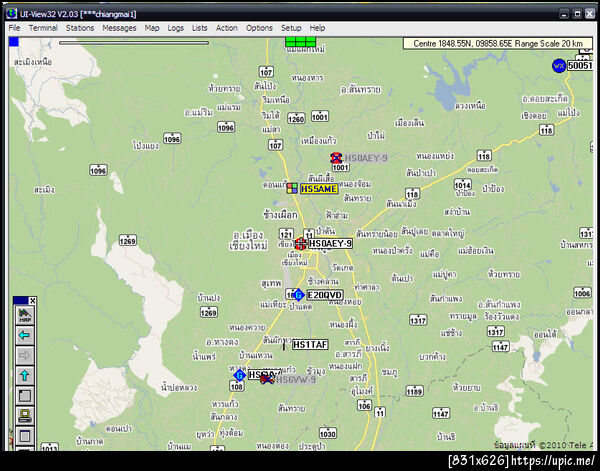Select the blue WX weather station icon
This screenshot has height=471, width=600.
(559, 66)
